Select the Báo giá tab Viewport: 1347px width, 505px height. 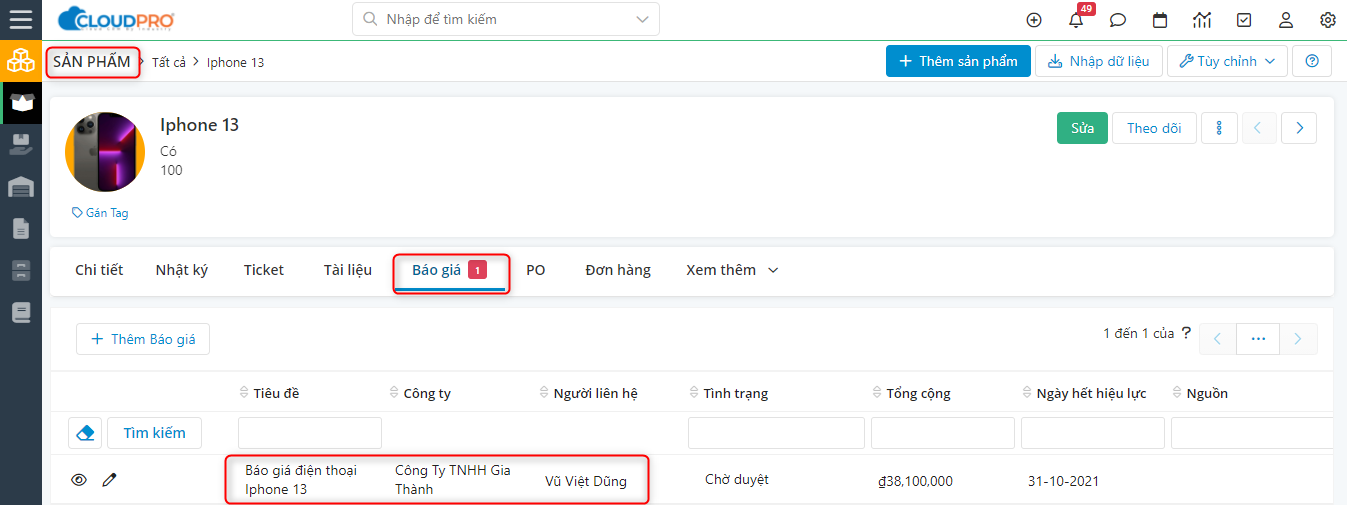pyautogui.click(x=450, y=270)
